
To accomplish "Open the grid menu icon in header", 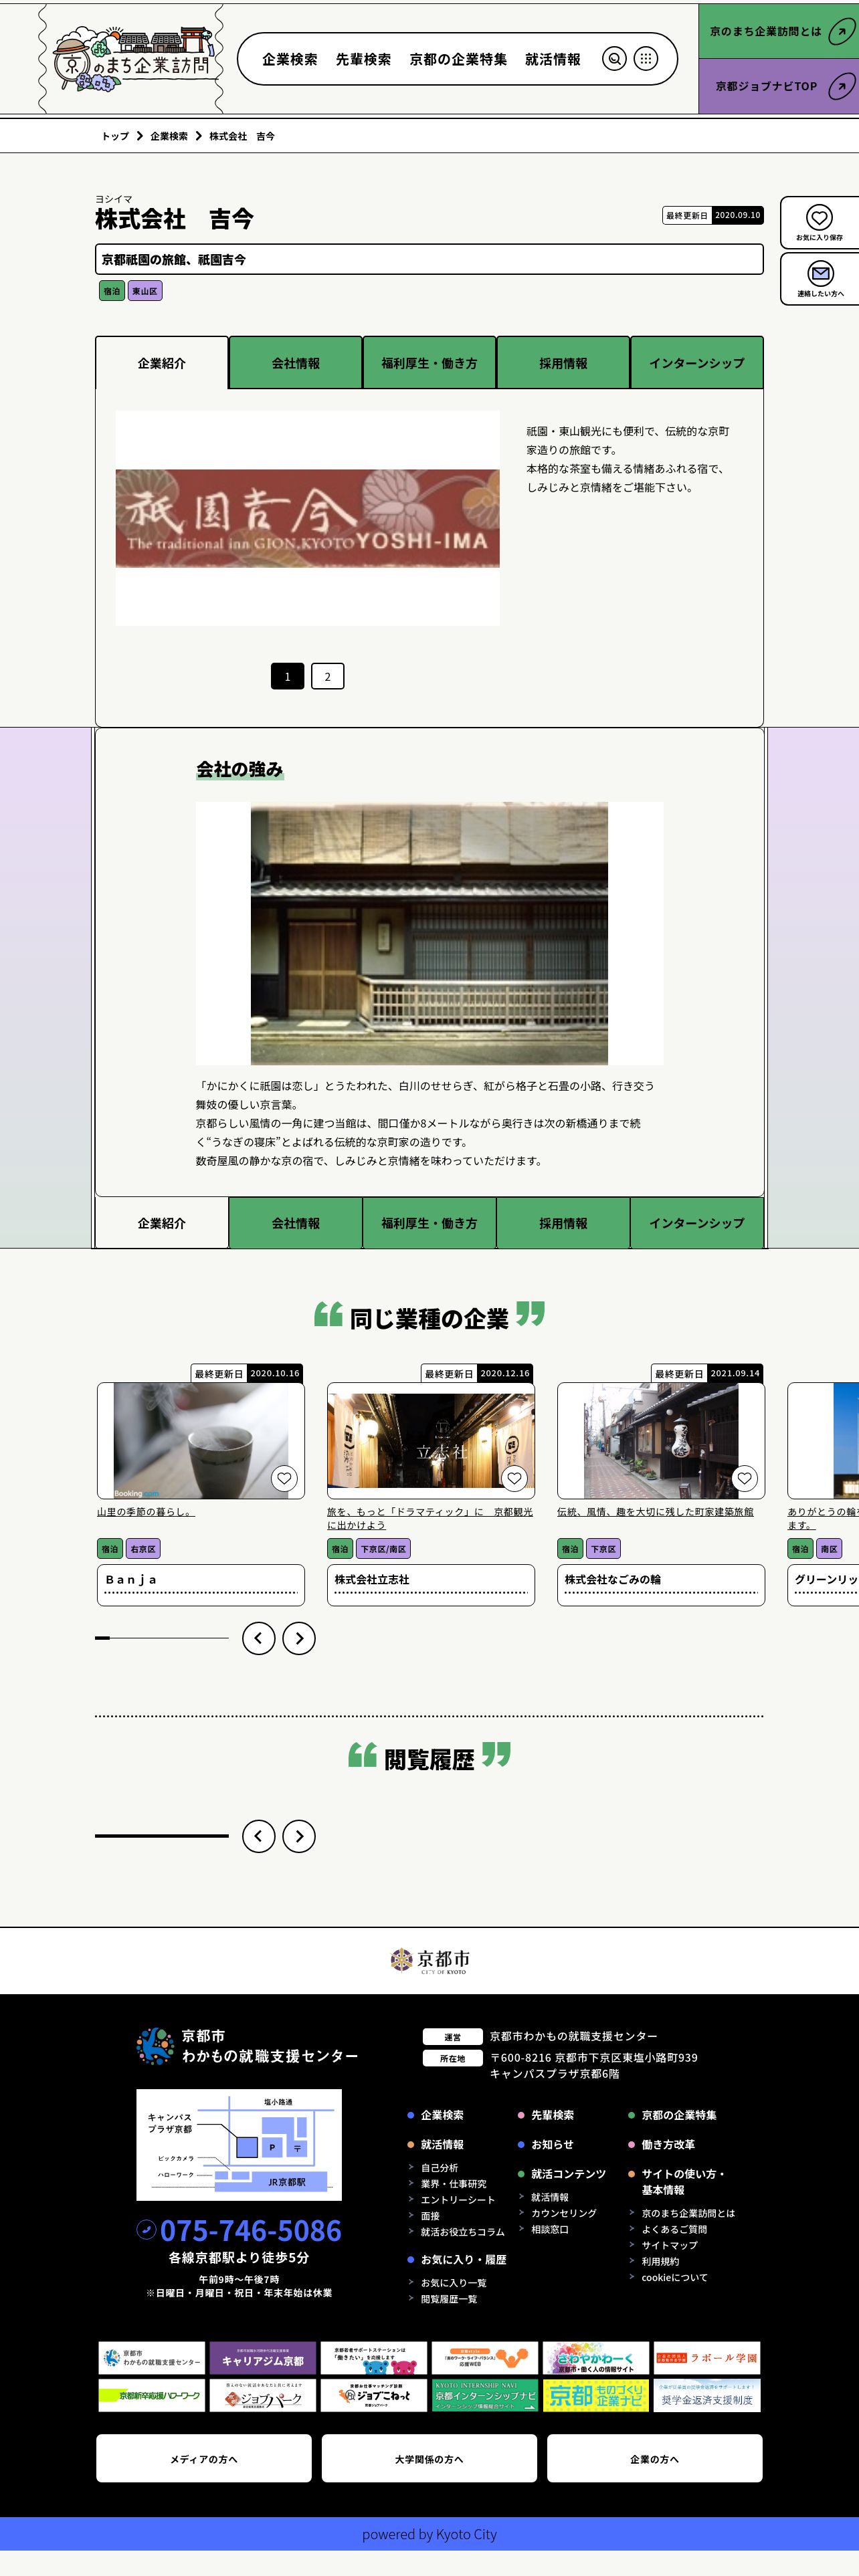I will tap(646, 59).
